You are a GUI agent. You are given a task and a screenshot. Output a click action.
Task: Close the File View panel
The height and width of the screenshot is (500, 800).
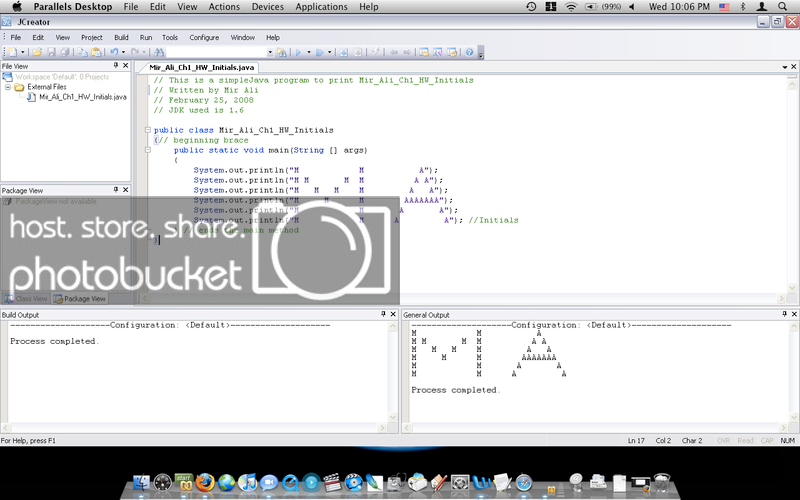(x=126, y=66)
